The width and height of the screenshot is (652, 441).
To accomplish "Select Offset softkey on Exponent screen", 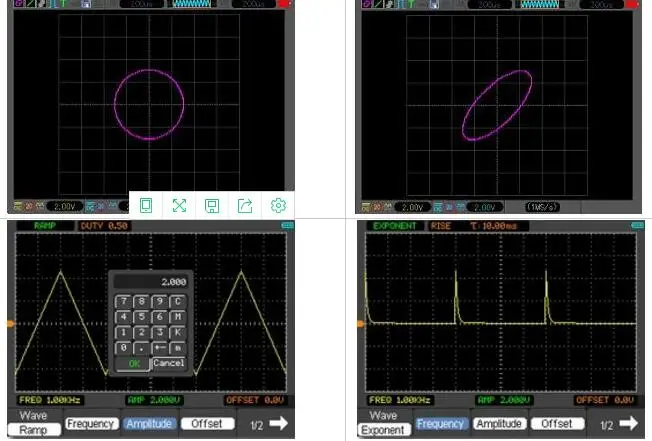I will (557, 424).
